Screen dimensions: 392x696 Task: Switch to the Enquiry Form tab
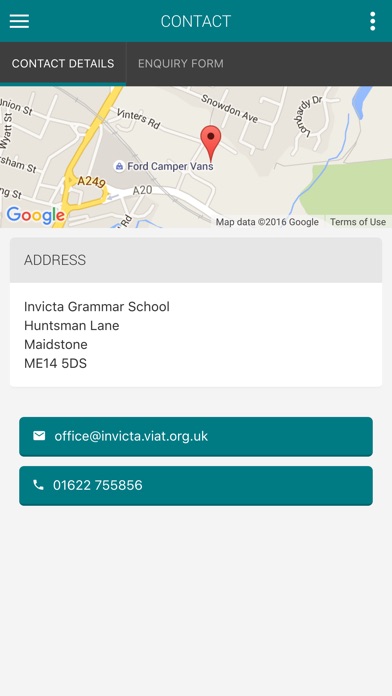click(181, 63)
